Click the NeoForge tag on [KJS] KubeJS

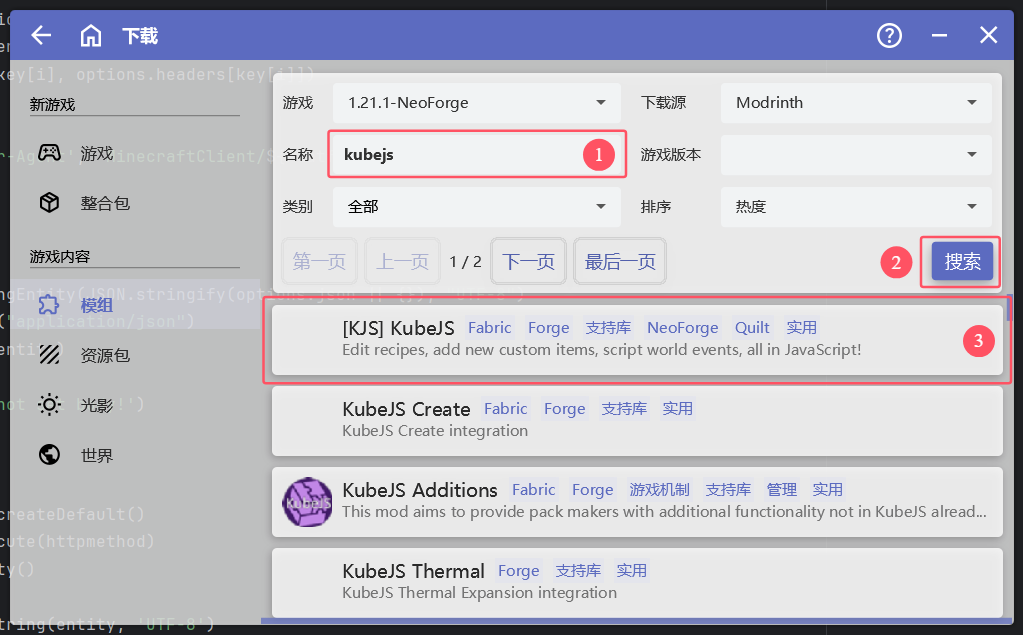[682, 328]
